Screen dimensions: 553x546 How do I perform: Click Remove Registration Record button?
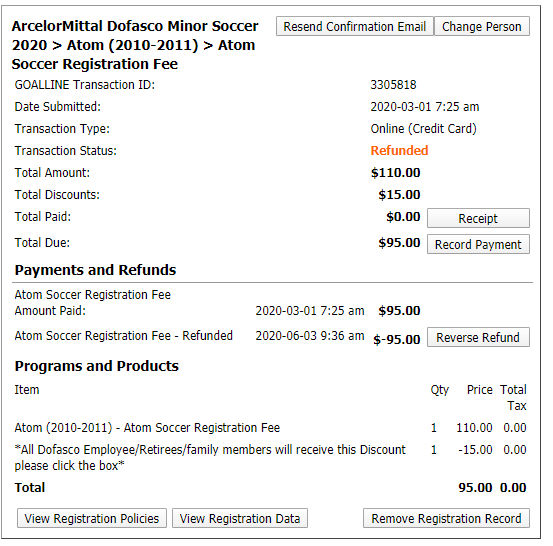[x=446, y=518]
